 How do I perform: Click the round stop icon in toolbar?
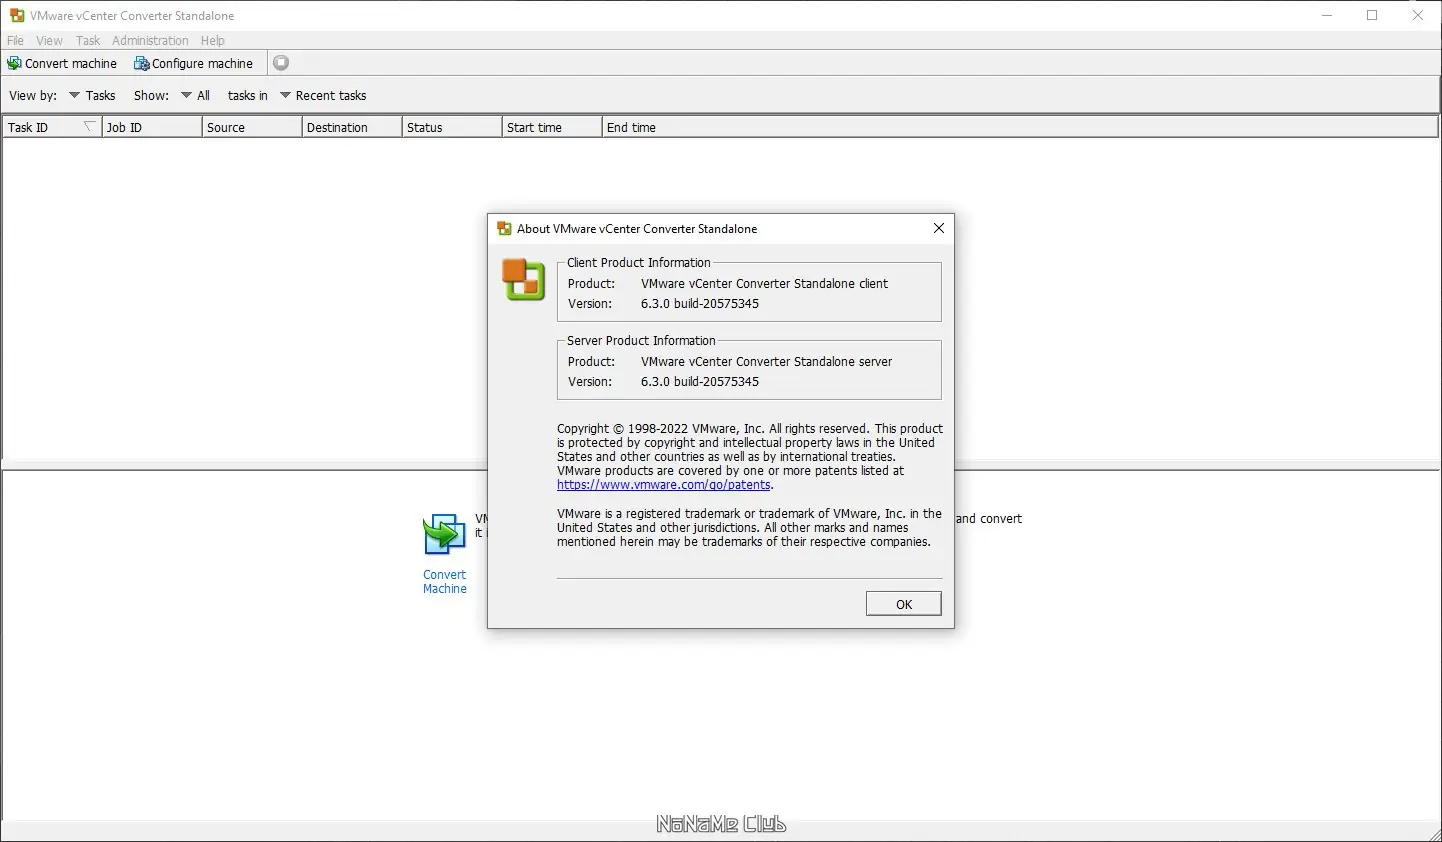[281, 63]
